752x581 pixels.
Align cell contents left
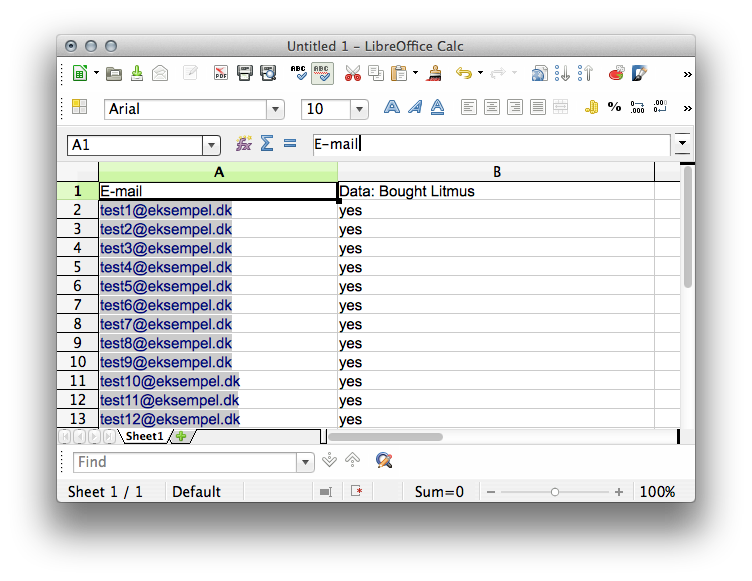469,107
